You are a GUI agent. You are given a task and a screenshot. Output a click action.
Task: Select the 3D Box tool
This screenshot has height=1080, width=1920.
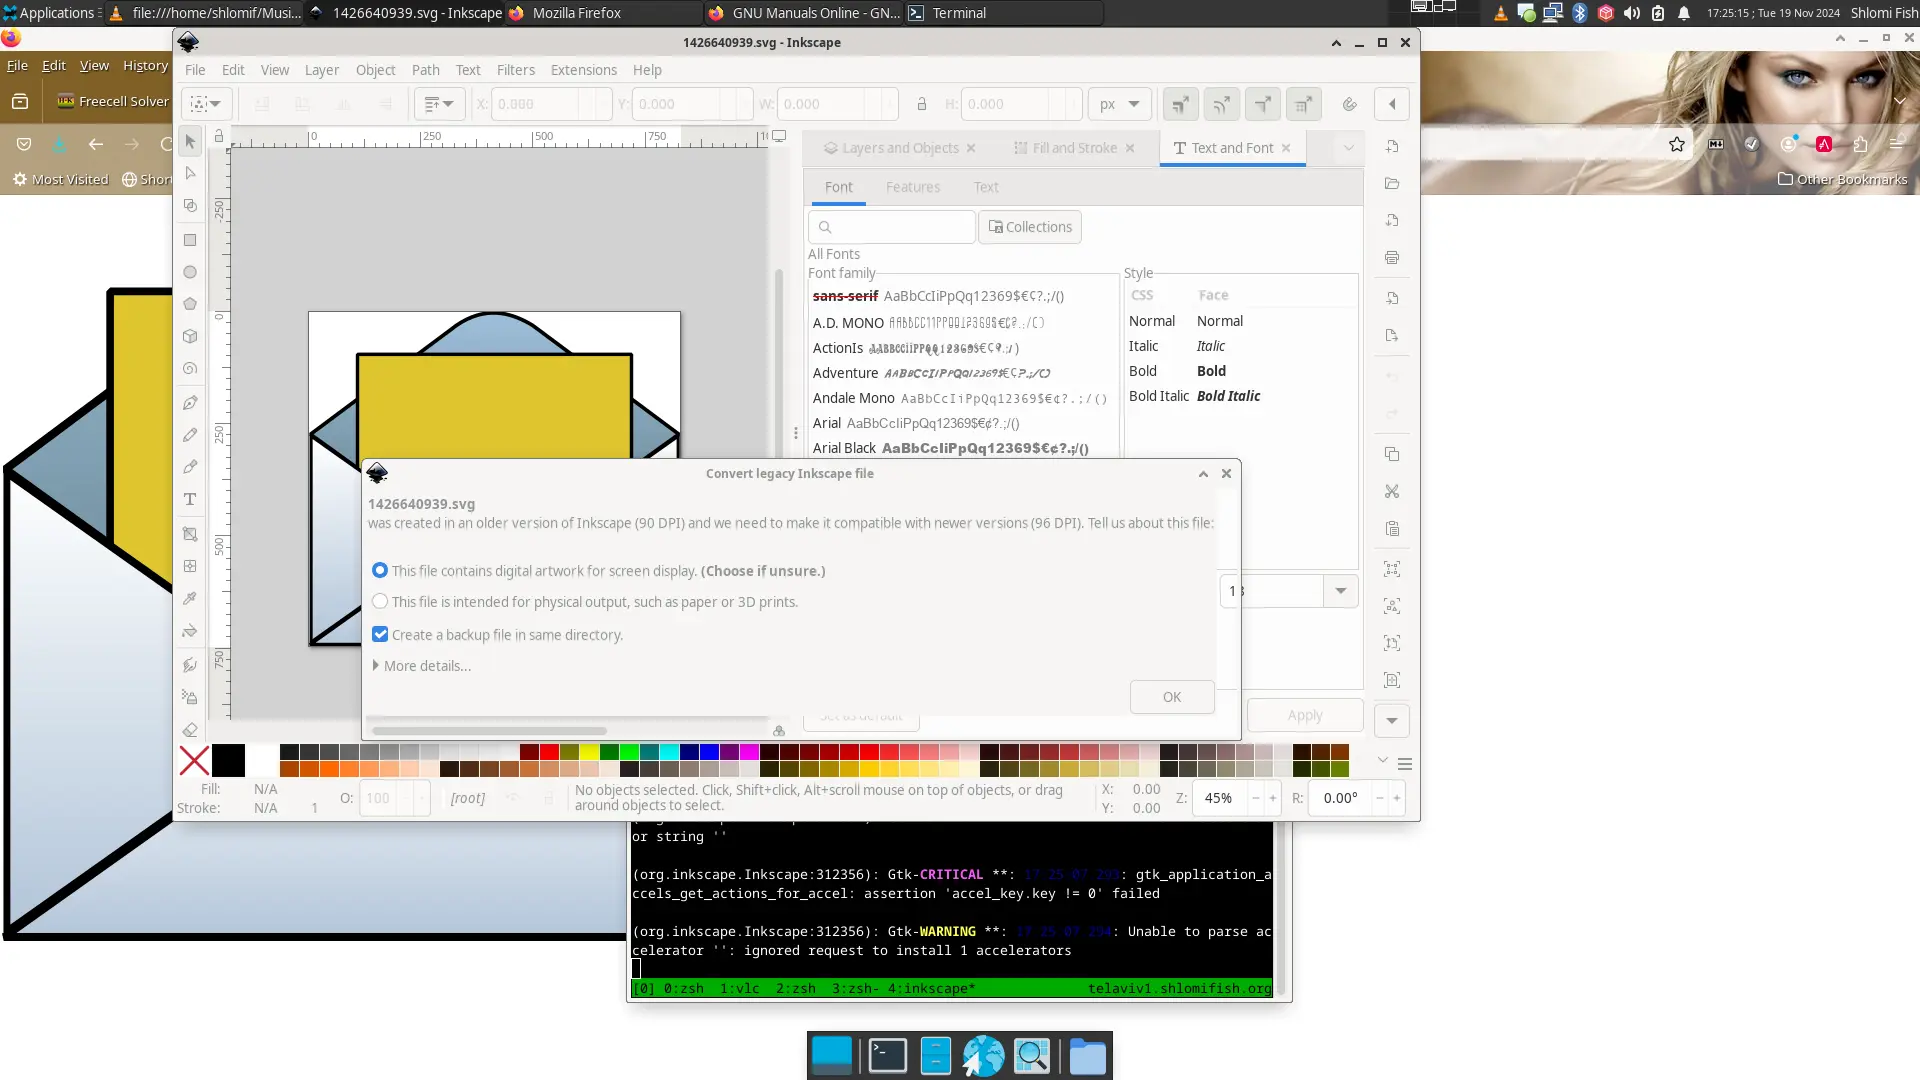[190, 337]
